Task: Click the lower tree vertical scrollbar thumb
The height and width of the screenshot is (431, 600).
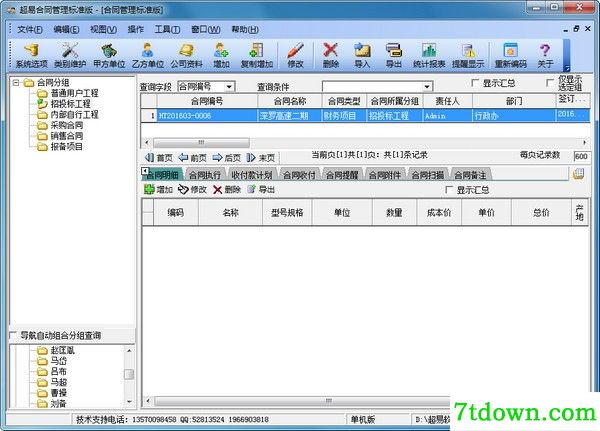Action: (129, 374)
